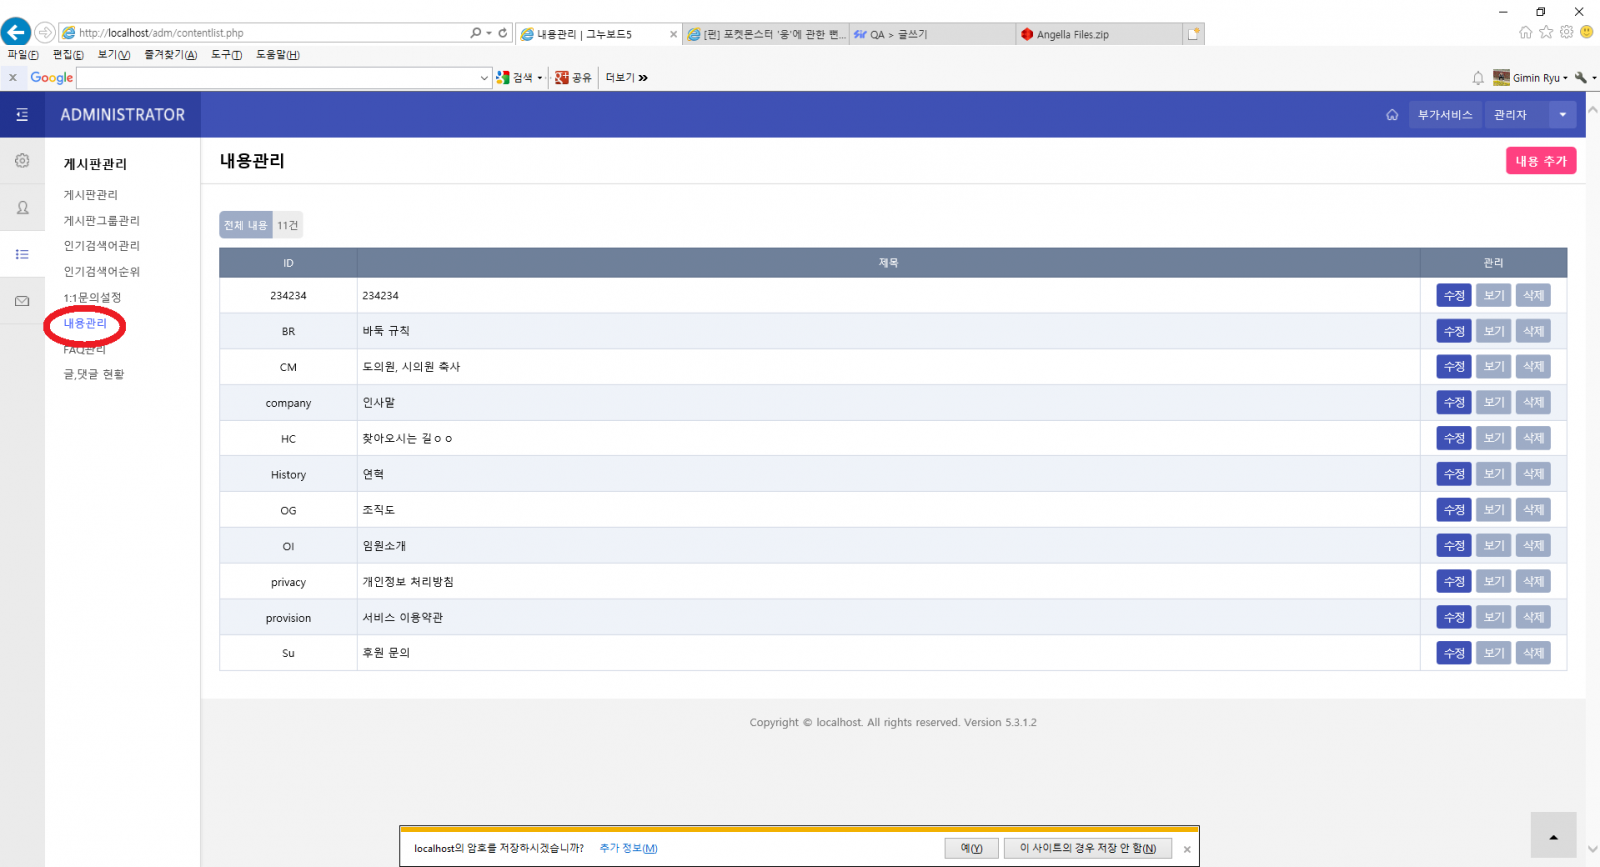The image size is (1600, 867).
Task: Click the browser back arrow button
Action: tap(16, 32)
